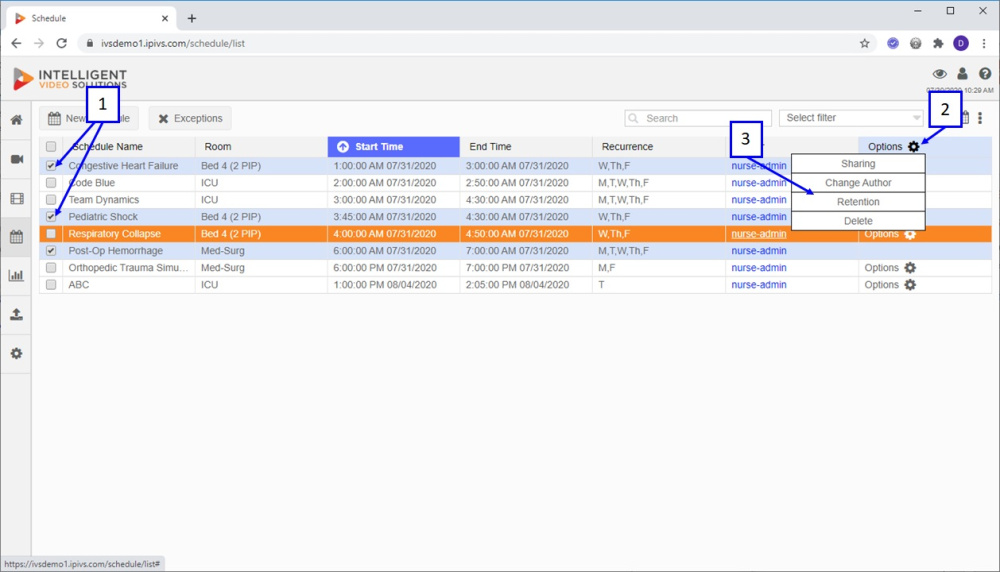Open the video camera sidebar icon
The image size is (1000, 572).
coord(16,159)
